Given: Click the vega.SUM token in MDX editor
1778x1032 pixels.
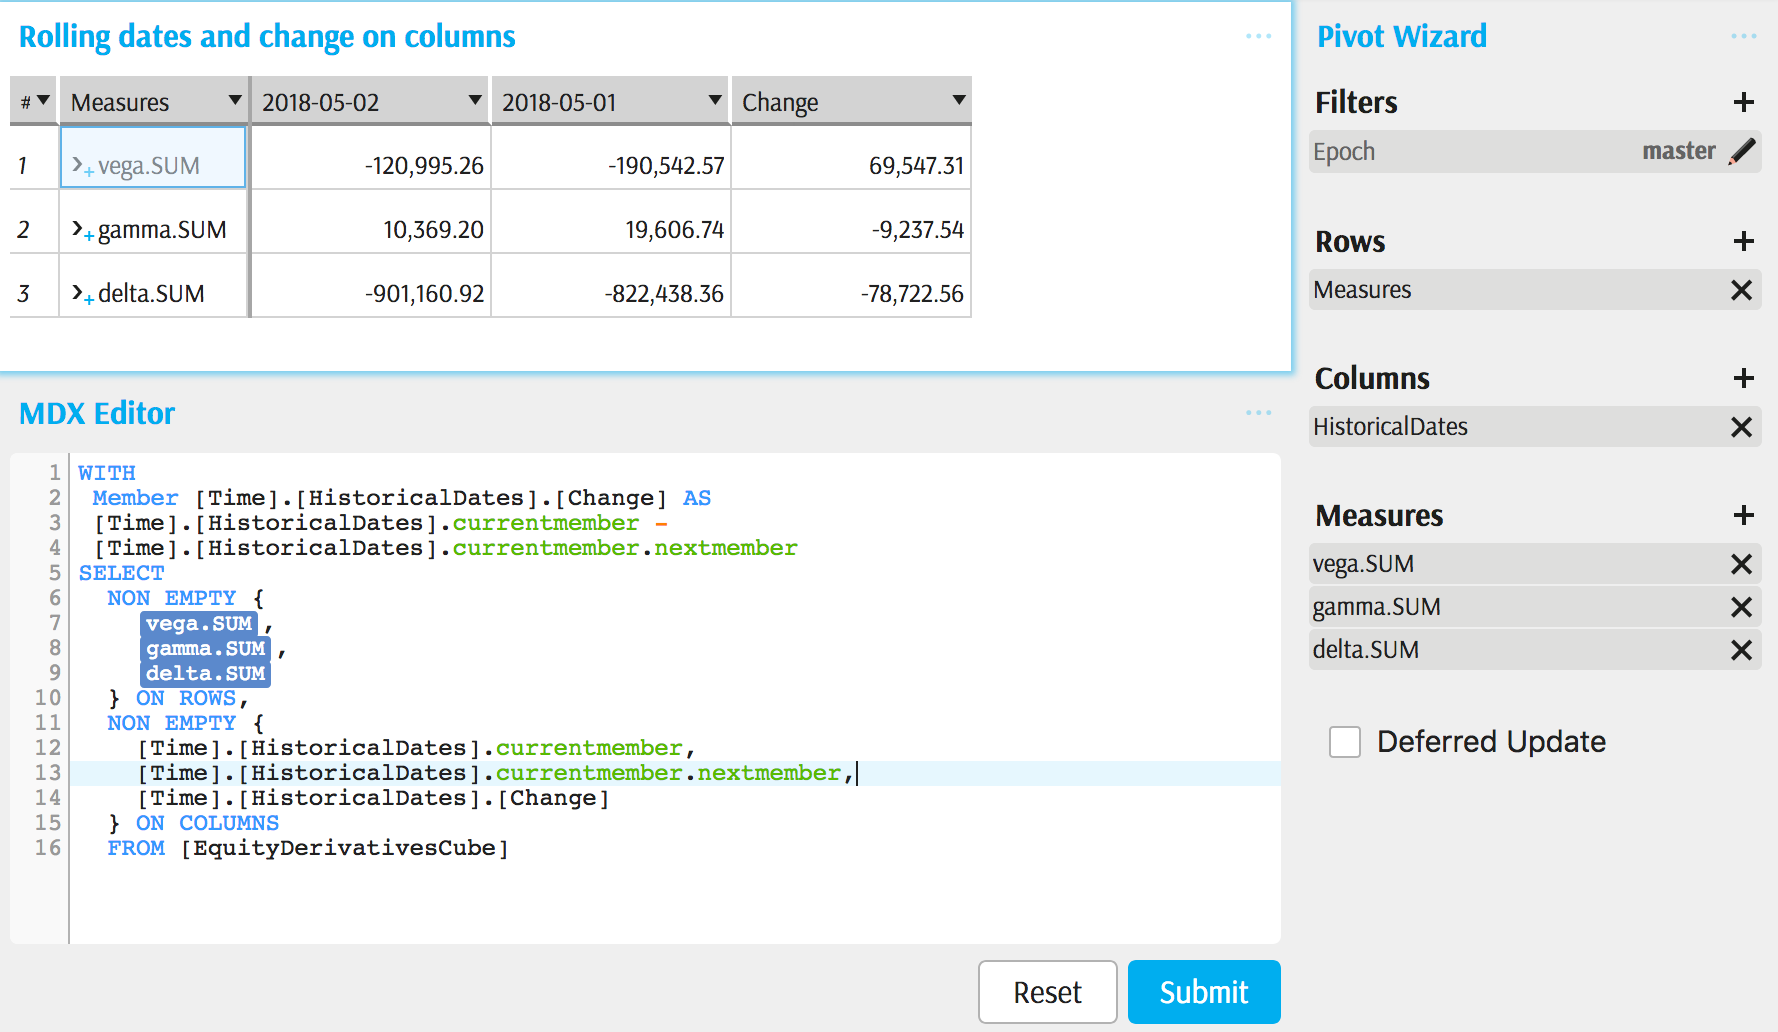Looking at the screenshot, I should [x=199, y=624].
